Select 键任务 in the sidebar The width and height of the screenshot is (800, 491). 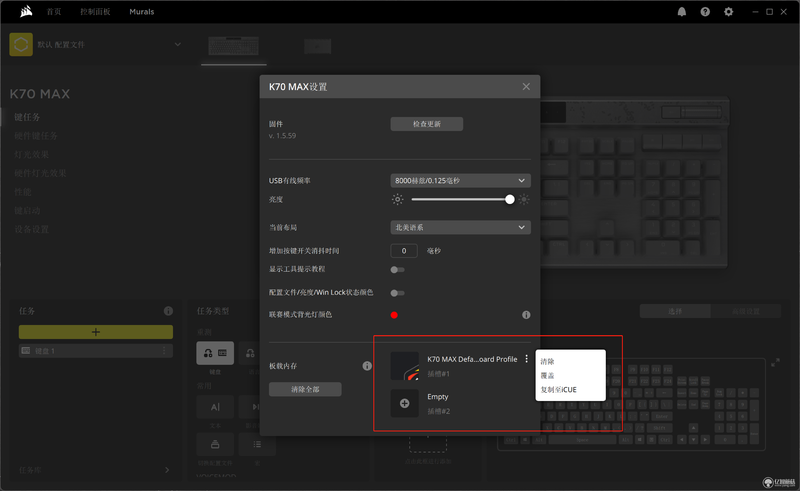[x=27, y=117]
